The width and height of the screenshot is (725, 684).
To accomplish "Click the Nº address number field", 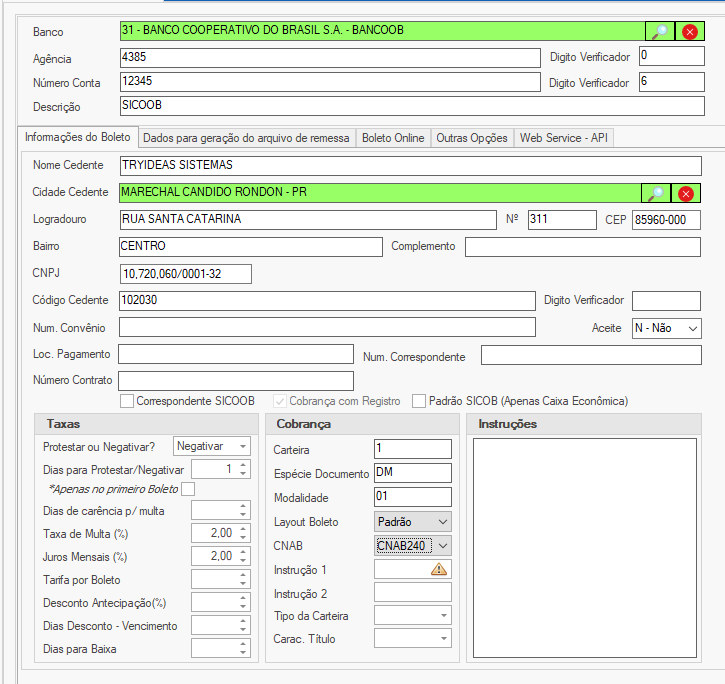I will (x=562, y=220).
